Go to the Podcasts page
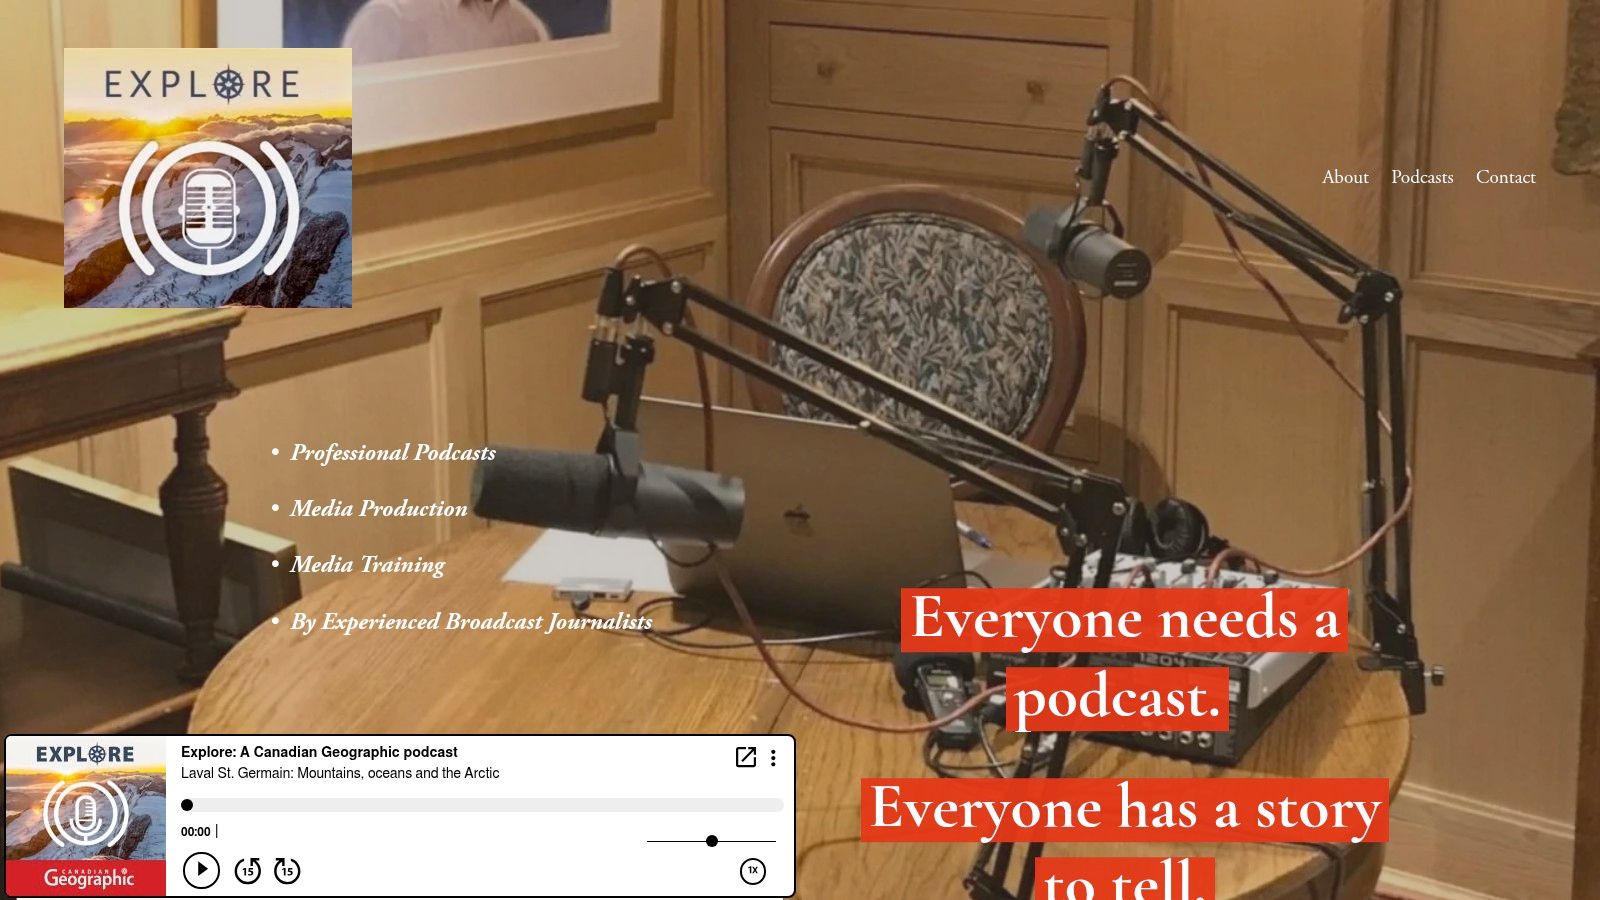The width and height of the screenshot is (1600, 900). pyautogui.click(x=1422, y=177)
